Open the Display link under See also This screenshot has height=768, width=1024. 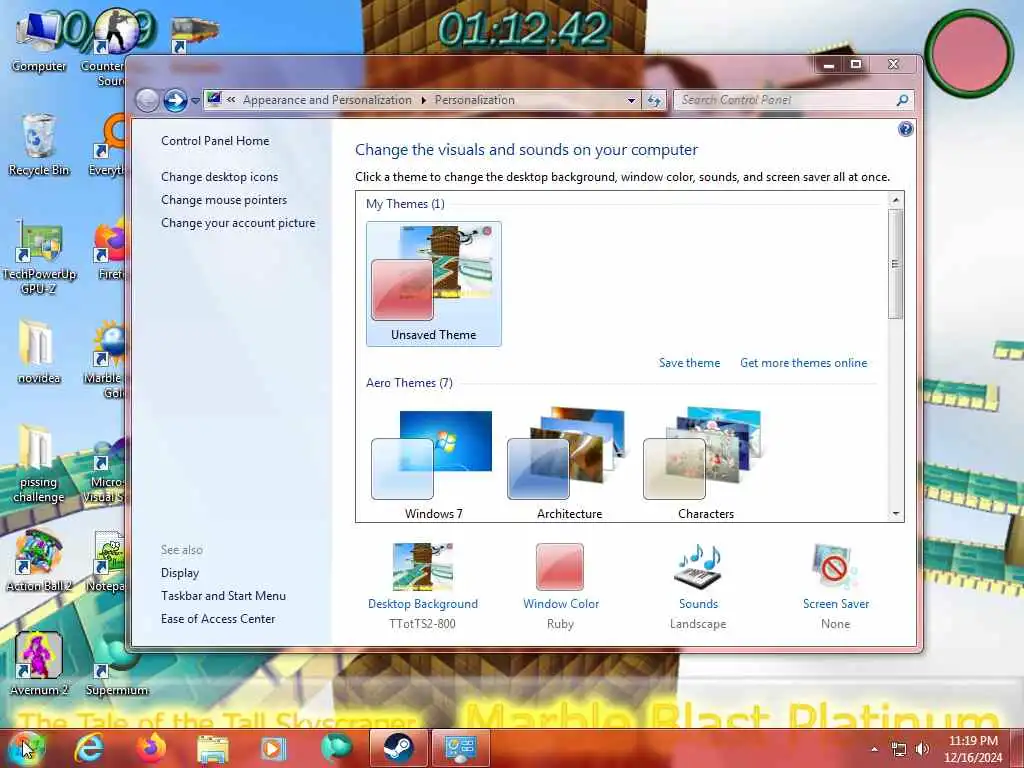pyautogui.click(x=180, y=573)
